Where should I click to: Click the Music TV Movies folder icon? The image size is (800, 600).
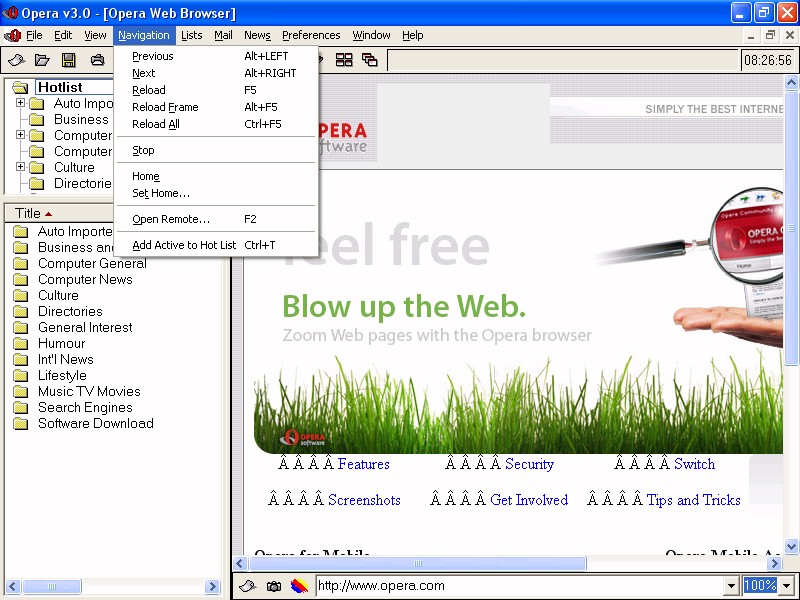tap(20, 391)
